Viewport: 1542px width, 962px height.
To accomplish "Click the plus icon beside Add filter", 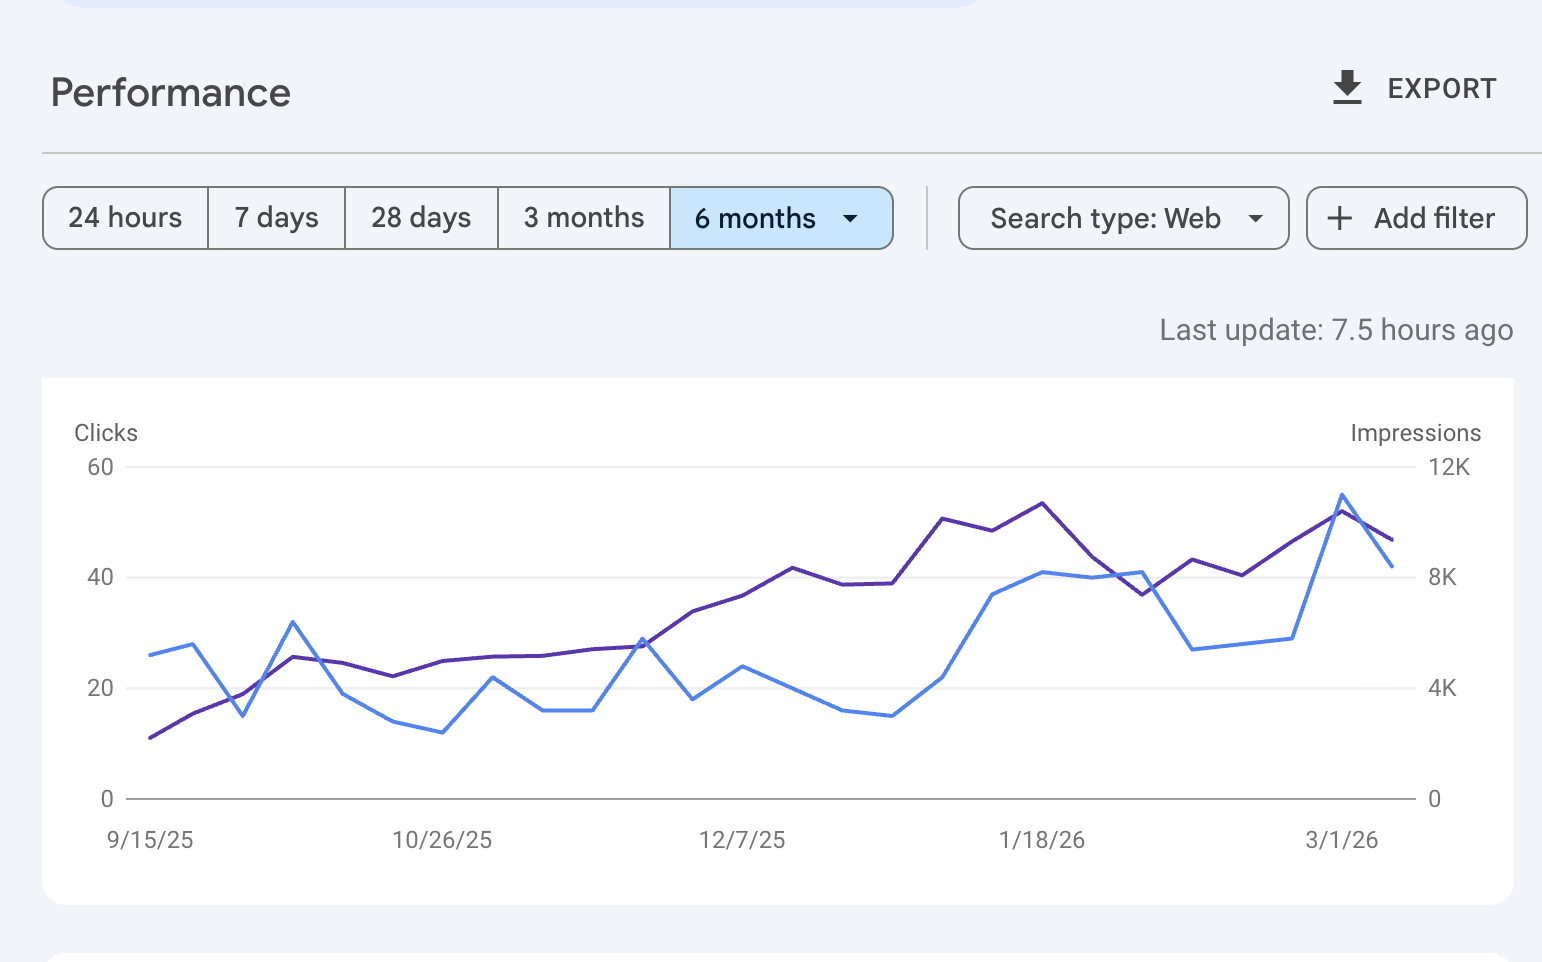I will (1339, 218).
